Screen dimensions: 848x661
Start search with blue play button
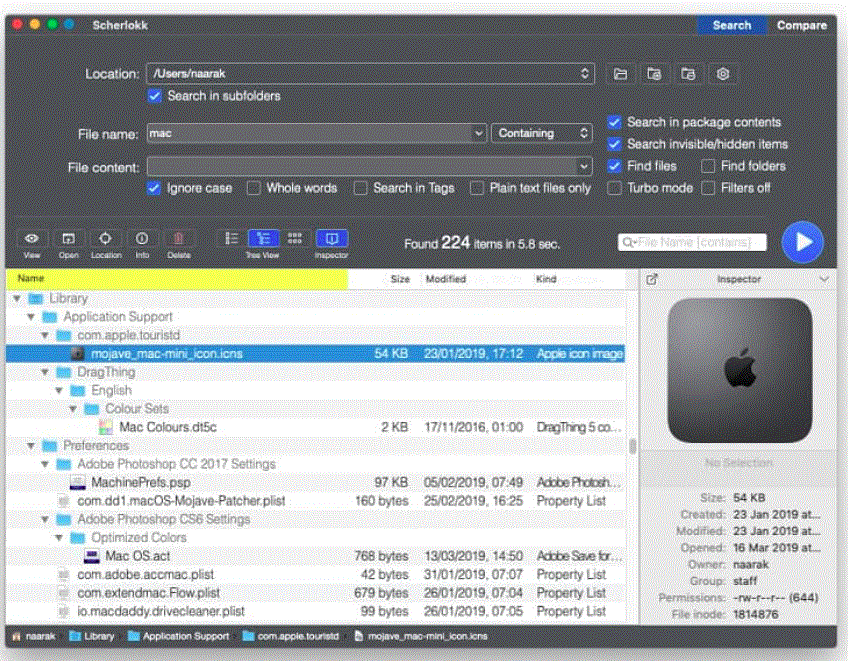tap(803, 242)
